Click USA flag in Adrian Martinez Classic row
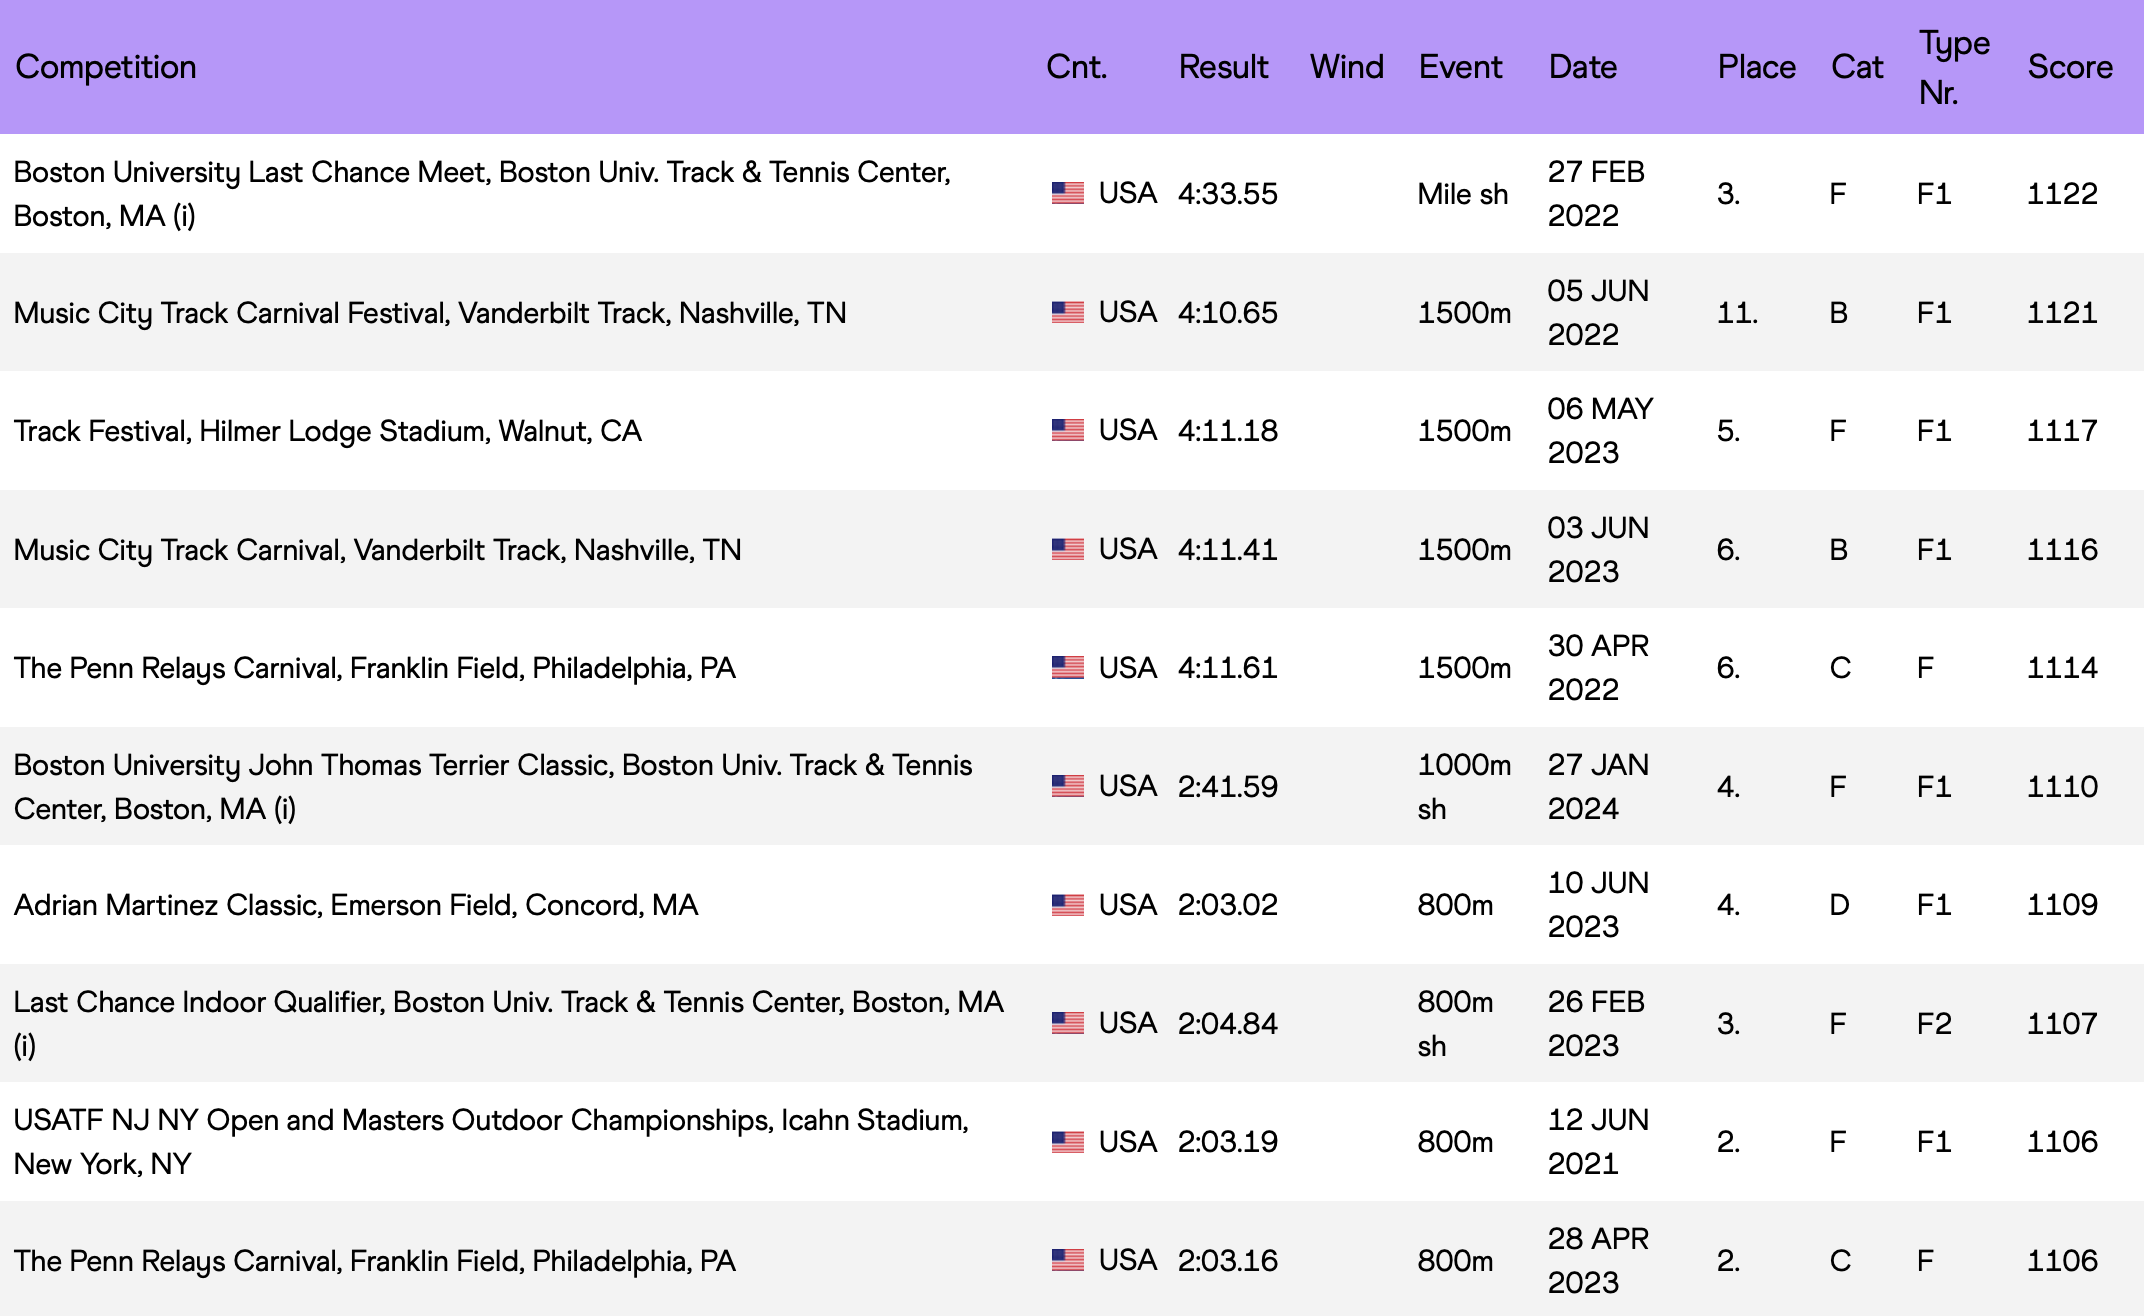The width and height of the screenshot is (2144, 1316). (1067, 905)
